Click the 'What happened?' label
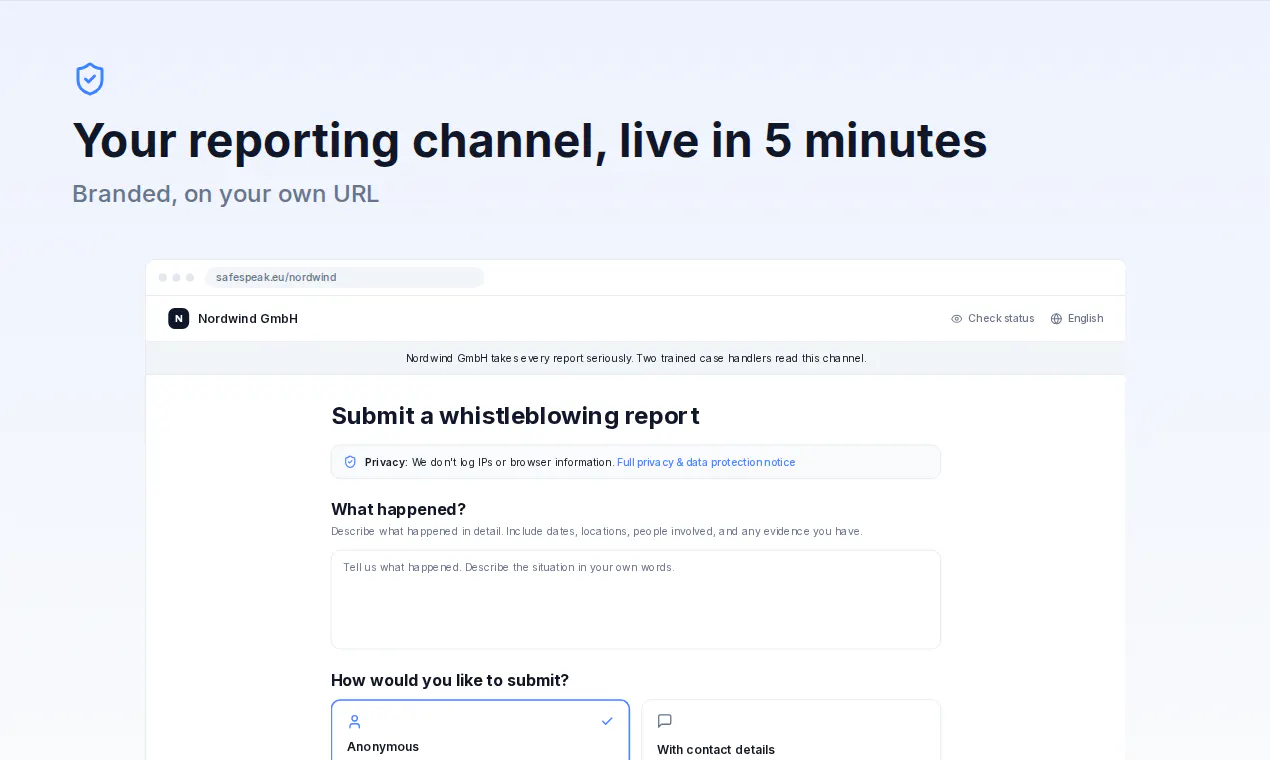This screenshot has width=1270, height=760. click(398, 509)
